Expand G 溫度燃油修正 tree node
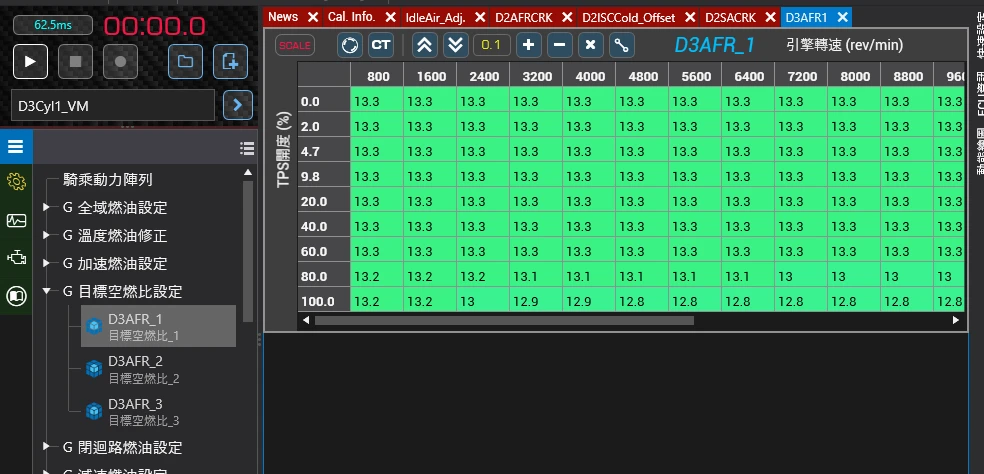The height and width of the screenshot is (474, 984). [46, 235]
